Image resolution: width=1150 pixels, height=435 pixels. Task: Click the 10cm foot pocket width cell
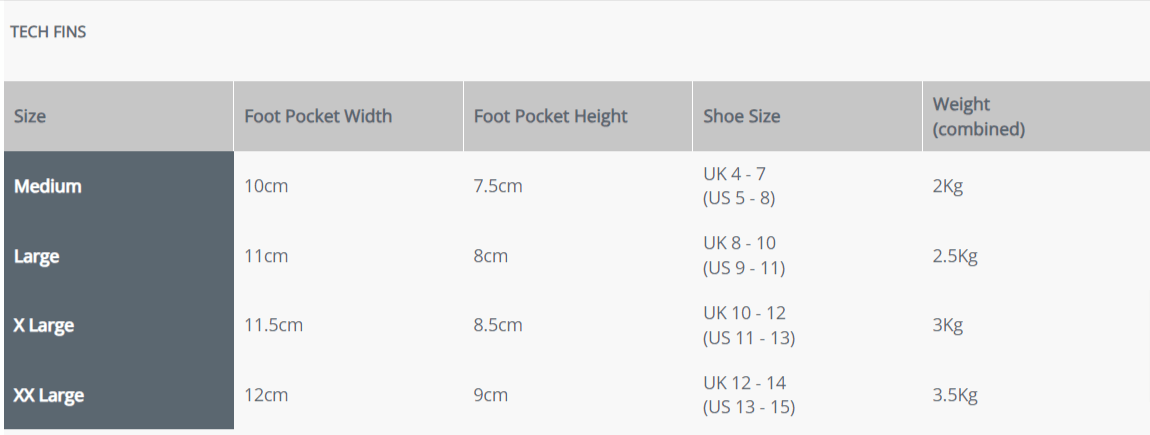pos(266,186)
